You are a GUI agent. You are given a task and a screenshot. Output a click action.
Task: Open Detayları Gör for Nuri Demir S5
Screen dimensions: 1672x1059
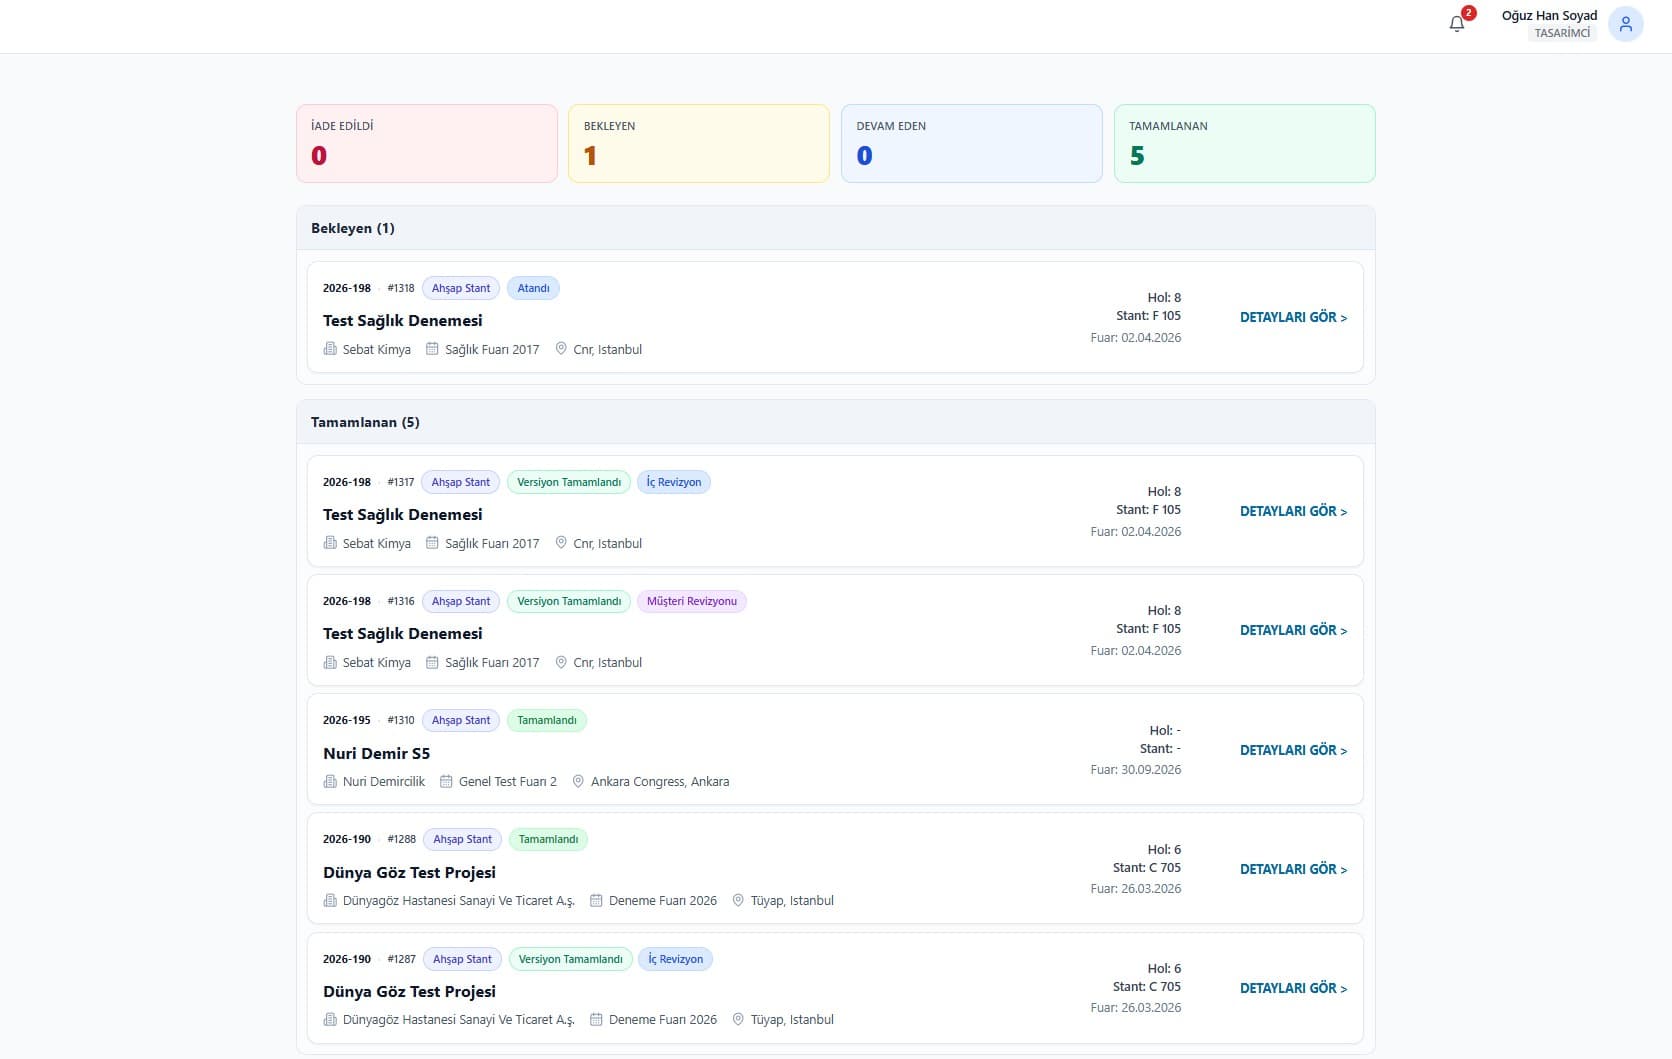pos(1293,750)
